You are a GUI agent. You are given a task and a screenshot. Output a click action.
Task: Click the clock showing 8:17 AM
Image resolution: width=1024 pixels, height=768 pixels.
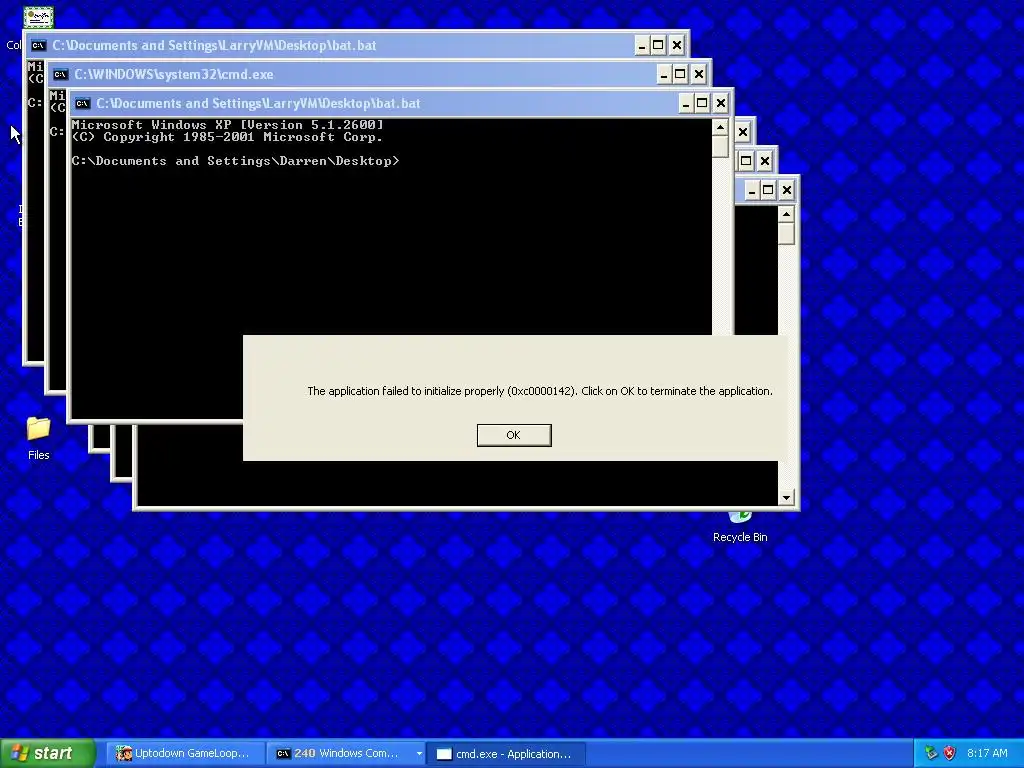(987, 753)
